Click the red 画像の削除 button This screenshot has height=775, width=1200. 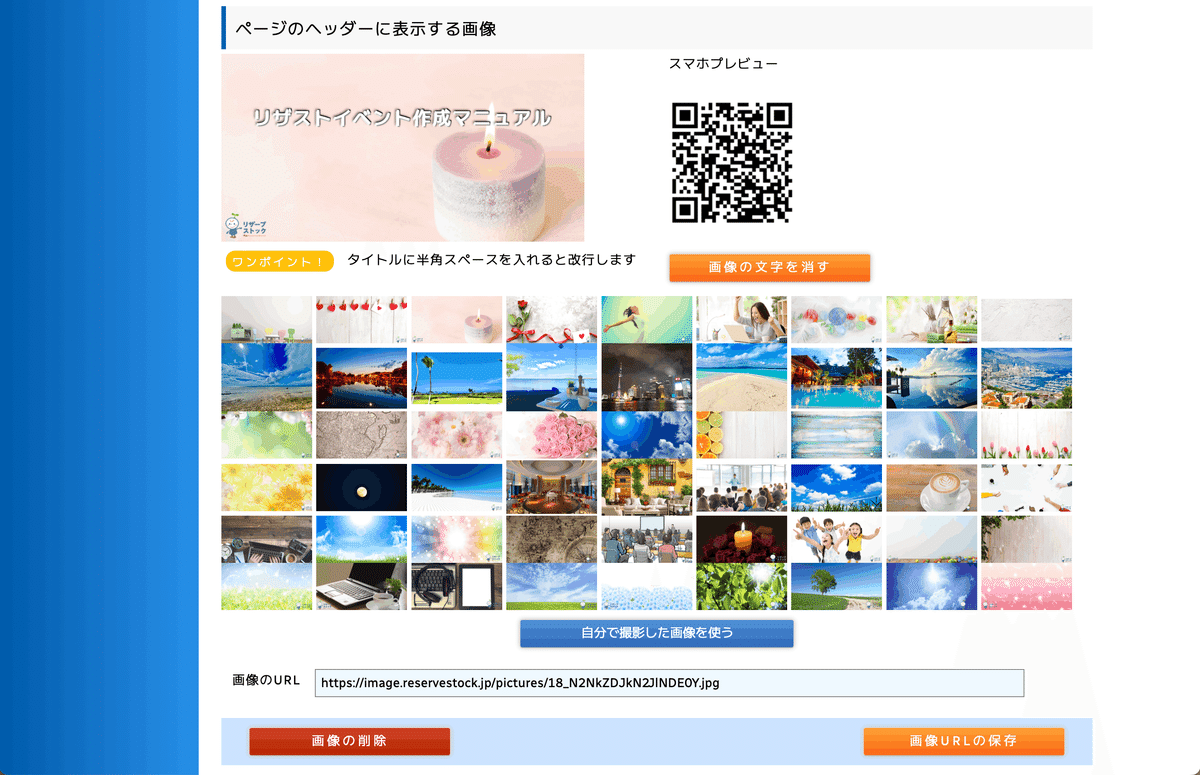pos(349,741)
